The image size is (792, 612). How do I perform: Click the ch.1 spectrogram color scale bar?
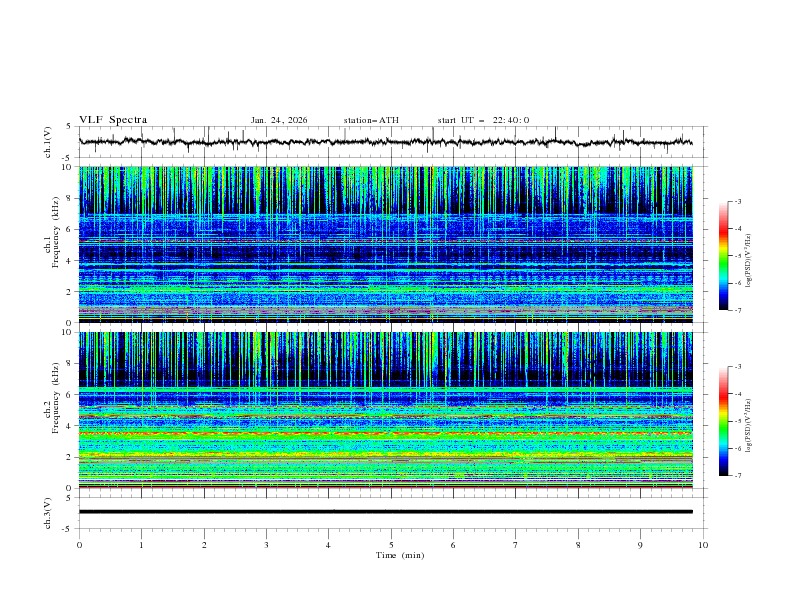[723, 256]
